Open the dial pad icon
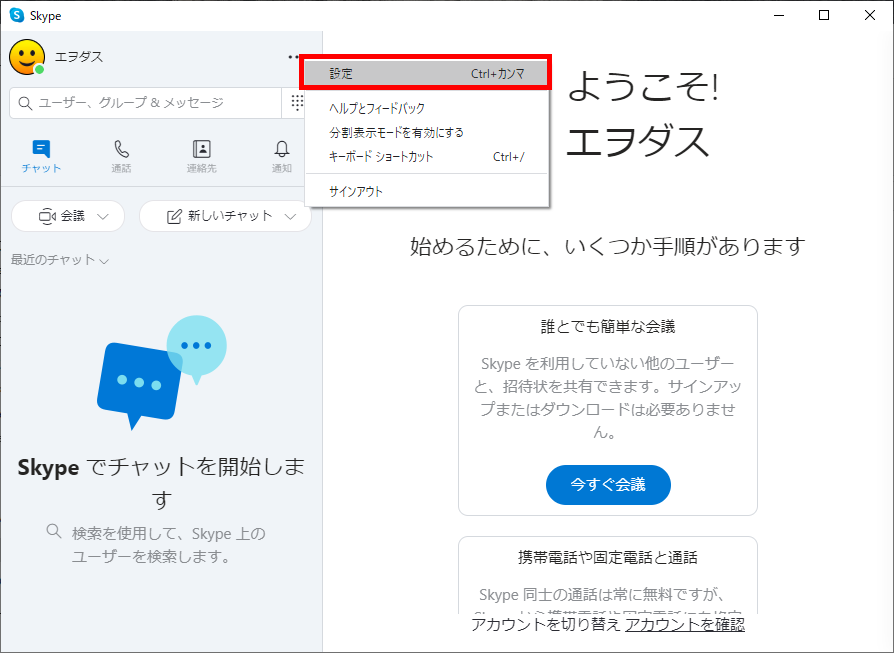Viewport: 894px width, 653px height. click(296, 103)
